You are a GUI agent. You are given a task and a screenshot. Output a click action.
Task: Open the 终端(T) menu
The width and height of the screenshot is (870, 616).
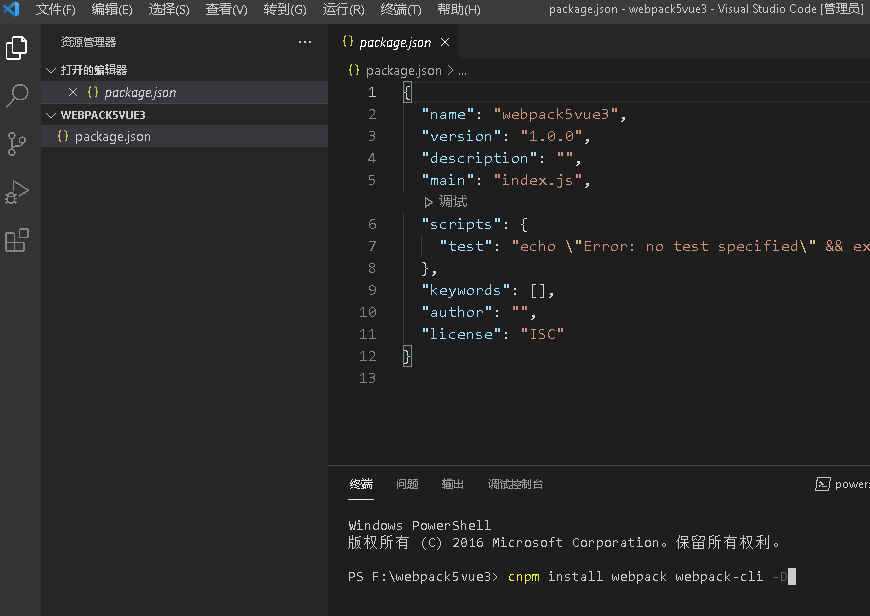click(x=401, y=9)
